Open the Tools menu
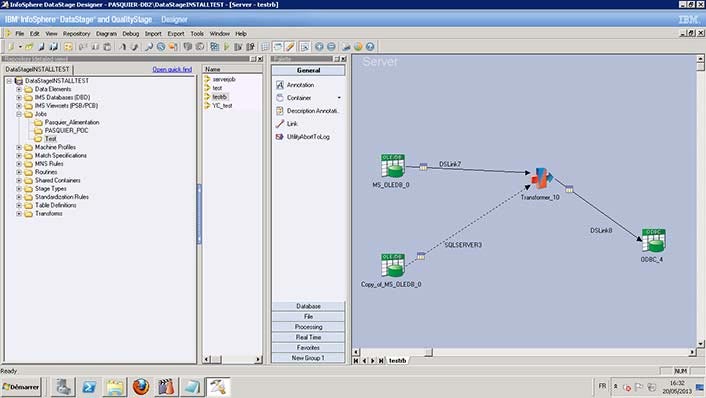 (x=197, y=34)
